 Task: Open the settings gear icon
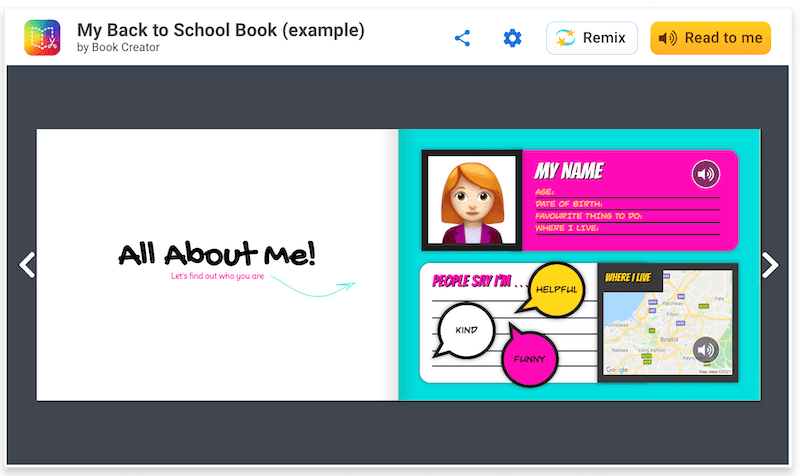[512, 38]
